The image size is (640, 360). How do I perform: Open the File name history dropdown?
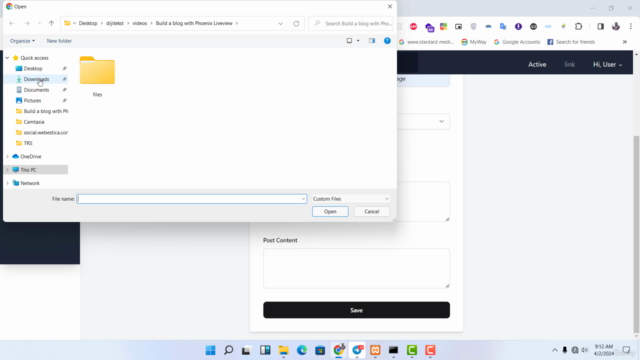click(303, 199)
